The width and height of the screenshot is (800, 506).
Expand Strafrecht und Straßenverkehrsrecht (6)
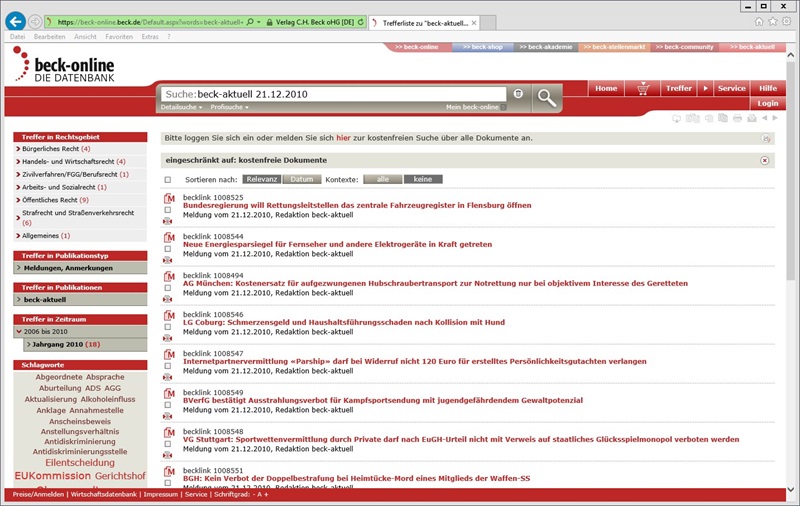point(78,218)
